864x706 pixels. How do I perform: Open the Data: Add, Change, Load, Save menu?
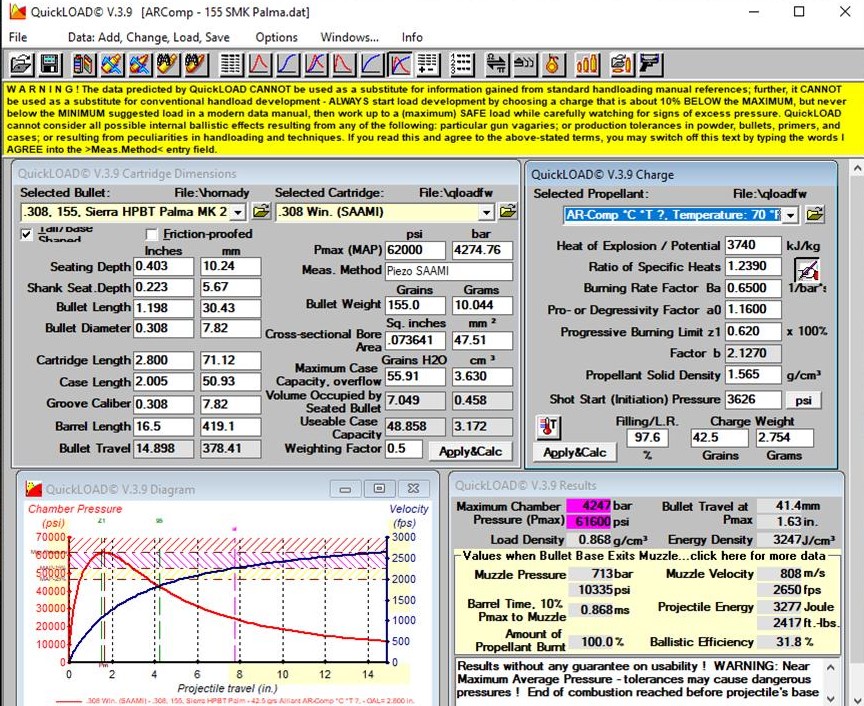(x=149, y=37)
